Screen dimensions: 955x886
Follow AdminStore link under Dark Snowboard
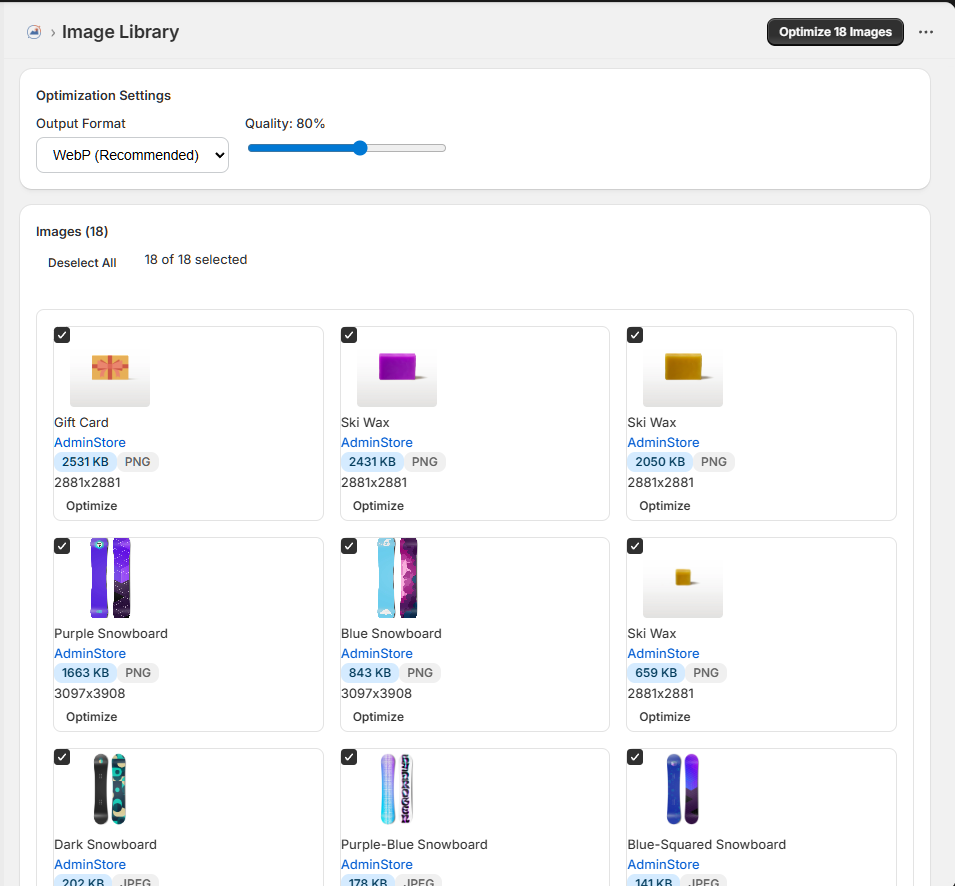point(90,865)
